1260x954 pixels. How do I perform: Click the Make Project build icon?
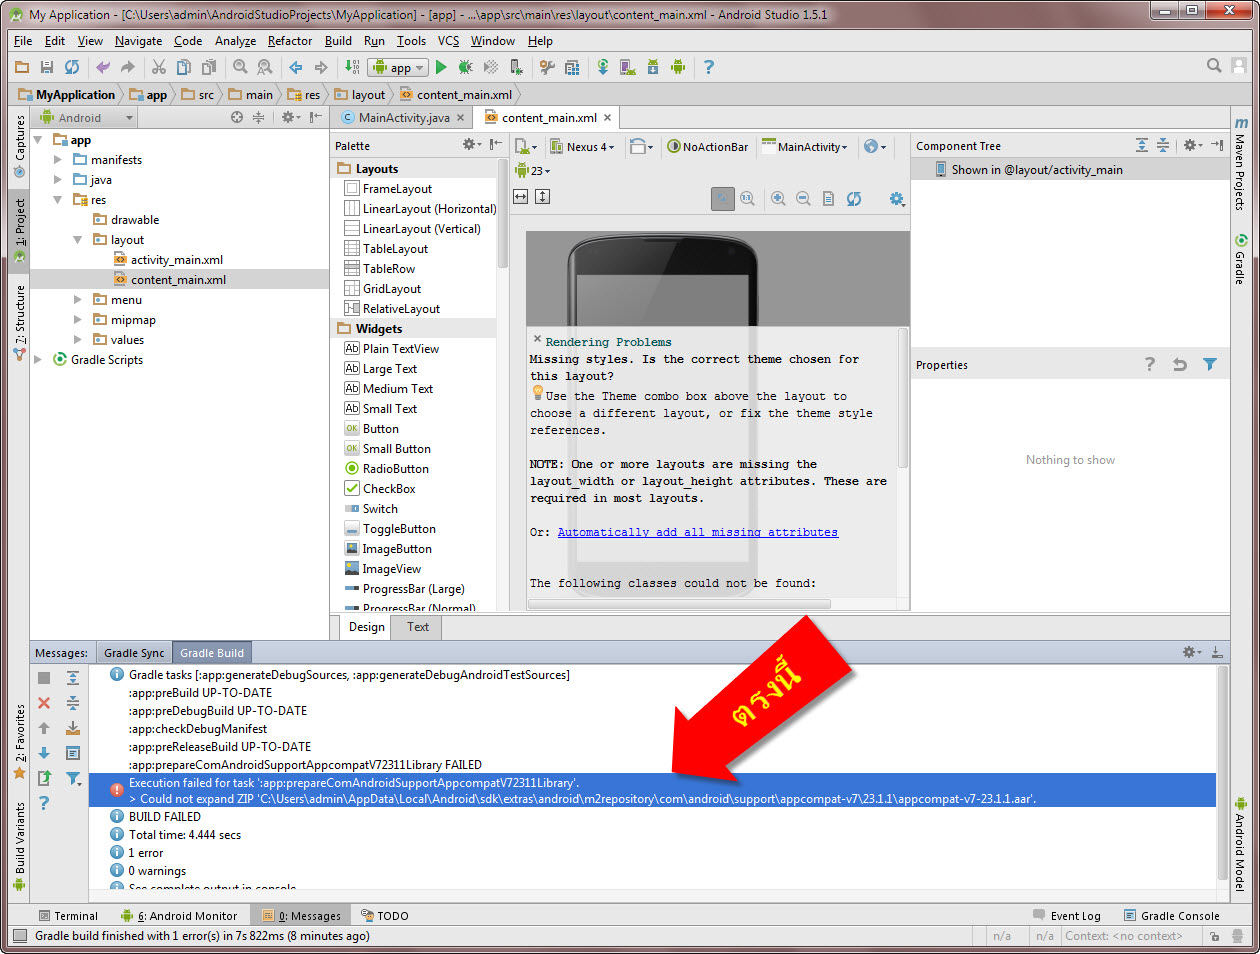(x=352, y=67)
